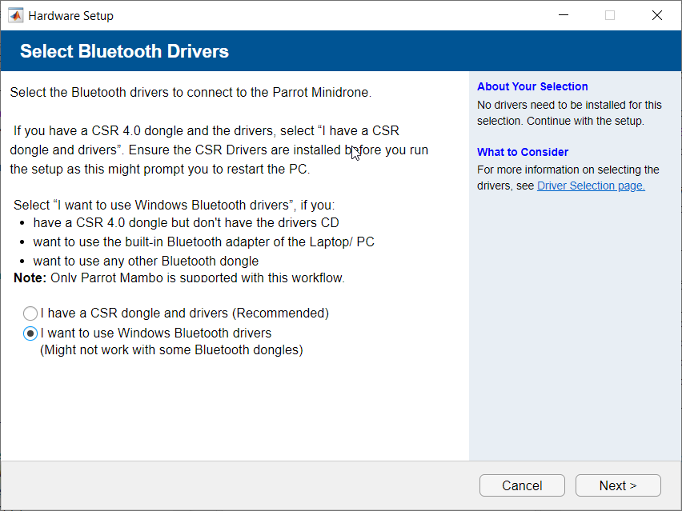This screenshot has width=682, height=511.
Task: Open the Driver Selection page link
Action: (590, 185)
